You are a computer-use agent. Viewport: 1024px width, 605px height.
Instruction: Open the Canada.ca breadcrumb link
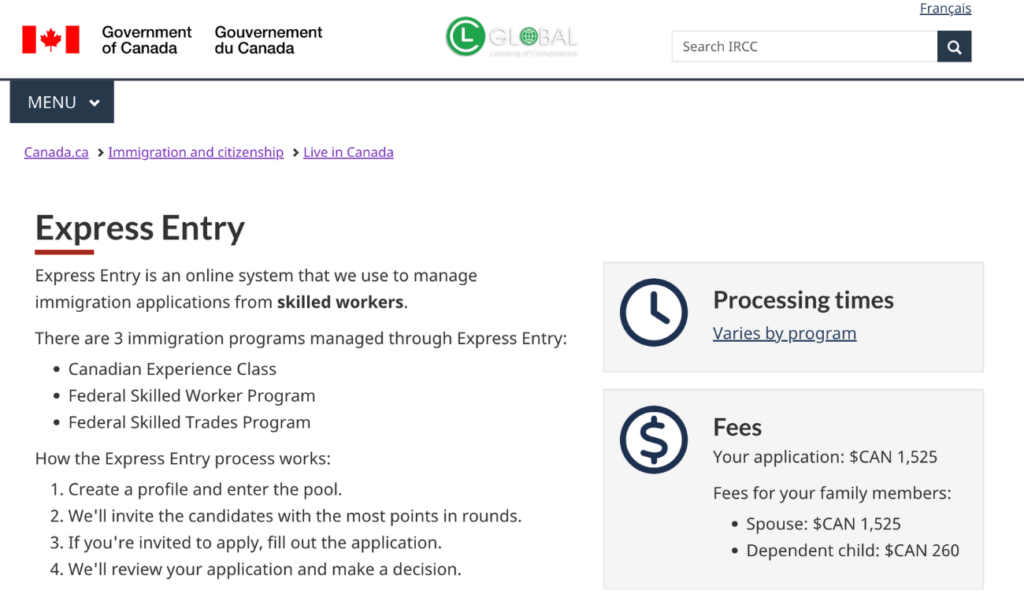pos(56,153)
